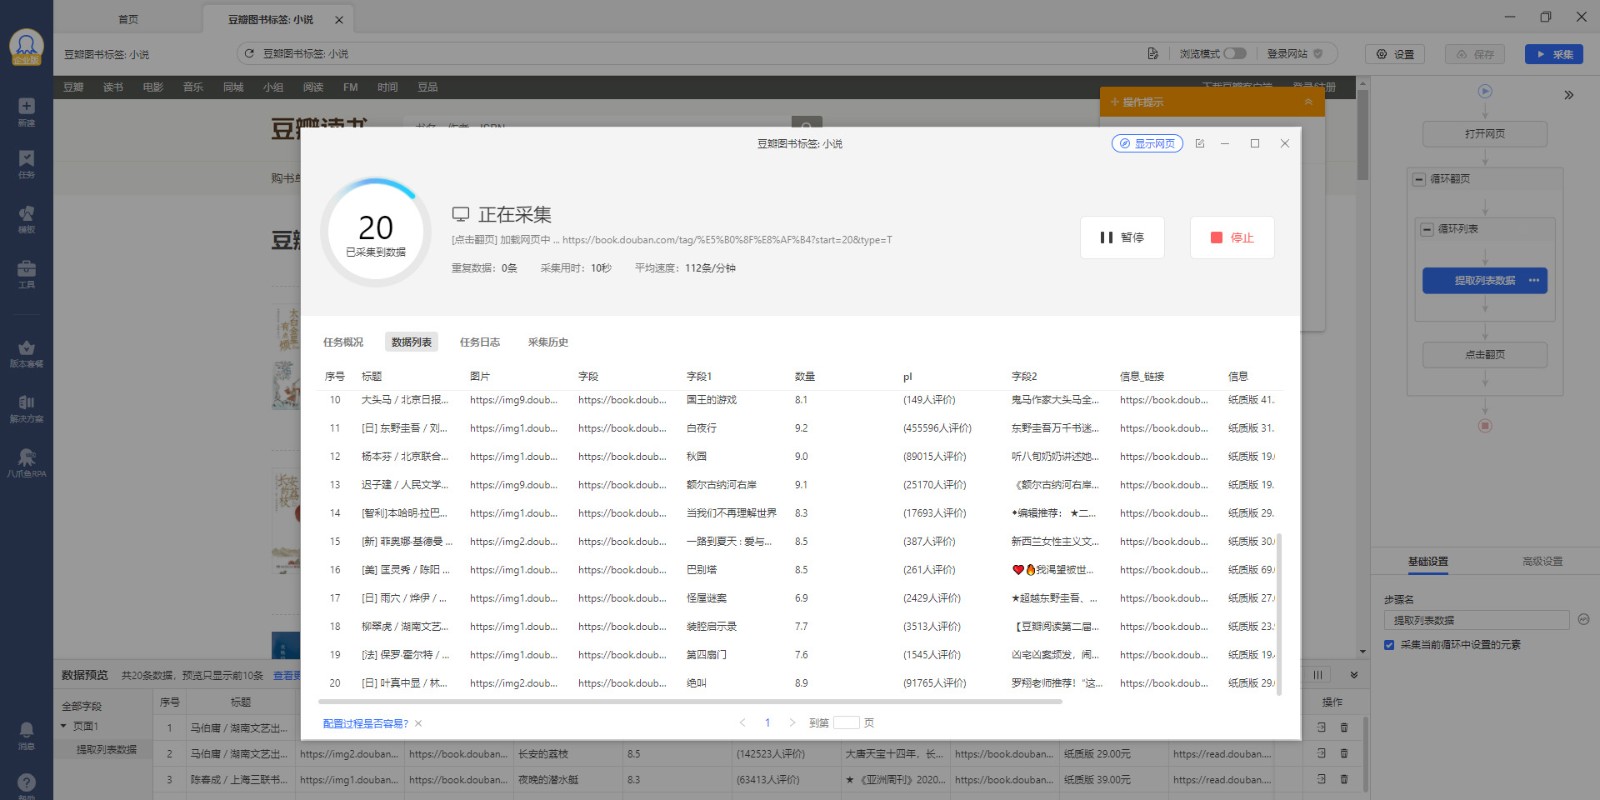Open the help question-mark icon in sidebar
The width and height of the screenshot is (1600, 800).
[x=26, y=784]
